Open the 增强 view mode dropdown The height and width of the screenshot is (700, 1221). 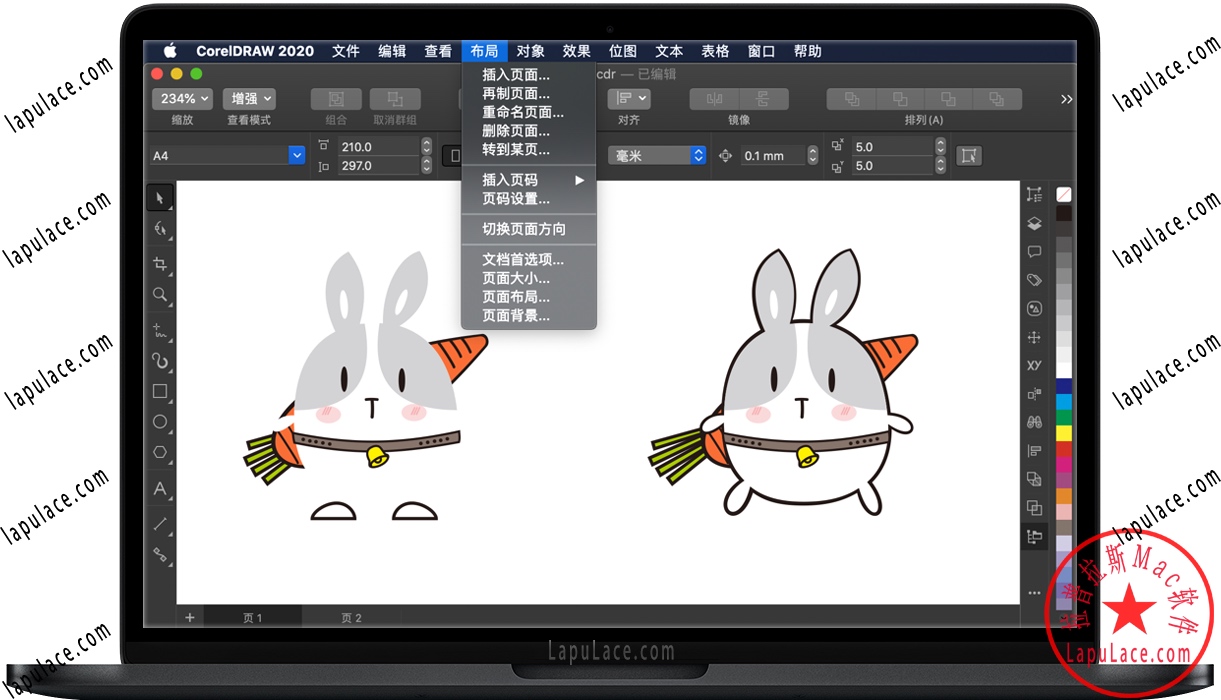click(248, 98)
